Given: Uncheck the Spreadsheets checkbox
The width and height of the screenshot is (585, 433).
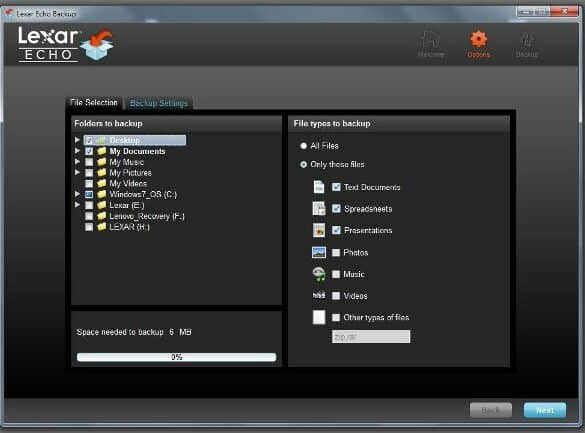Looking at the screenshot, I should tap(336, 208).
